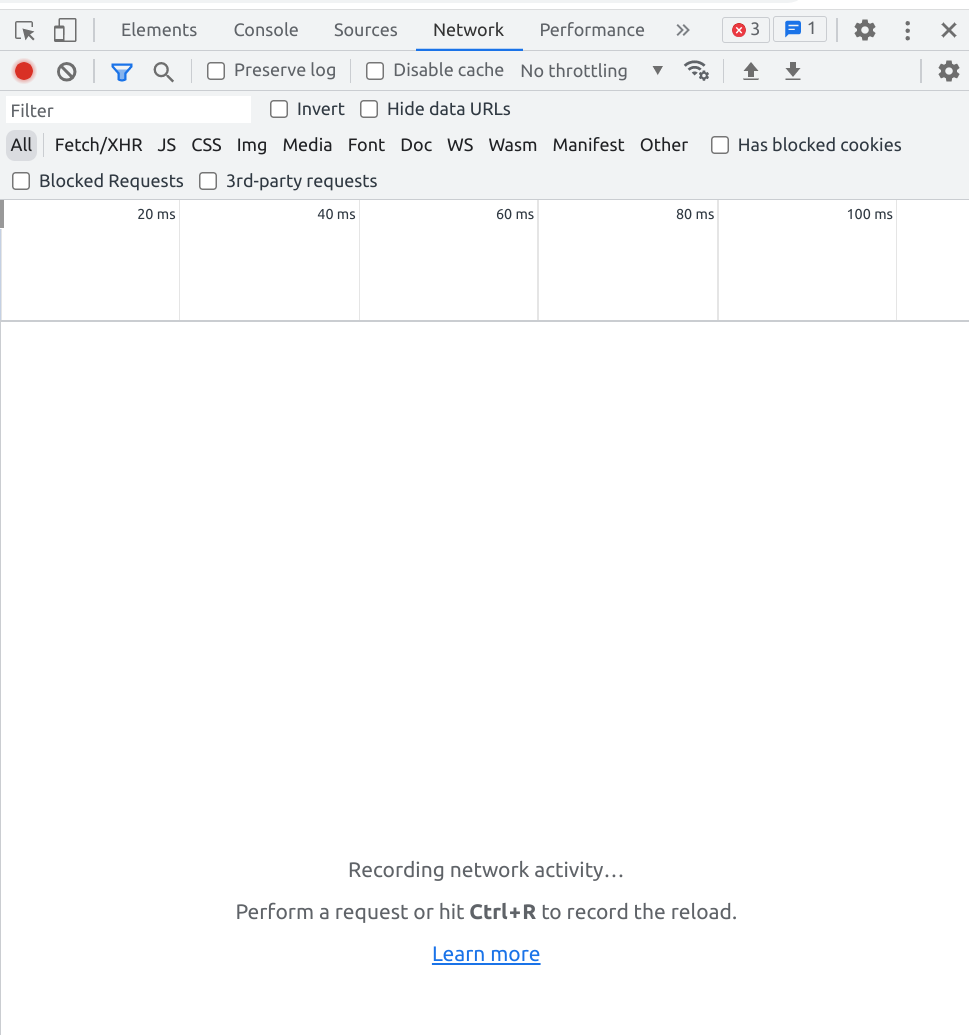Import HAR file using the upload icon
The image size is (969, 1035).
751,70
